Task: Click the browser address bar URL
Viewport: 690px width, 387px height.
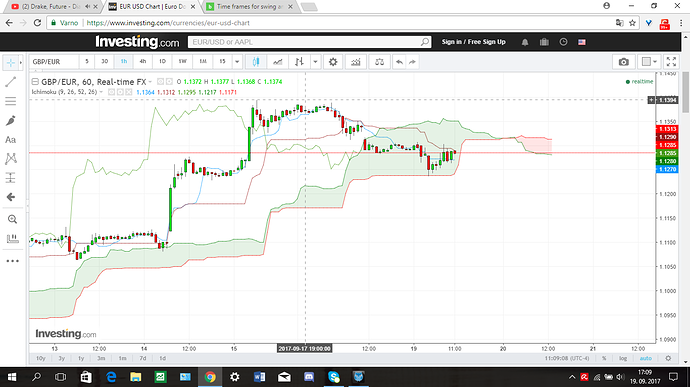Action: tap(168, 23)
